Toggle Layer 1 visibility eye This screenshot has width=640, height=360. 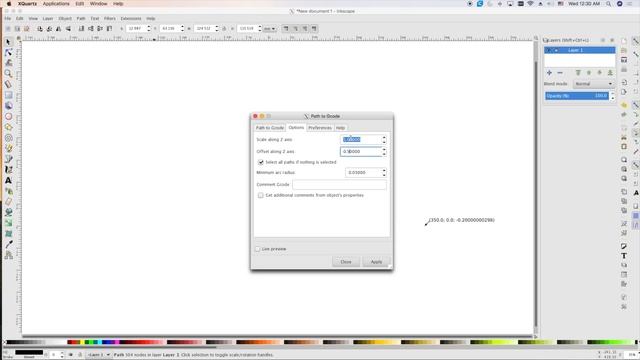coord(548,50)
